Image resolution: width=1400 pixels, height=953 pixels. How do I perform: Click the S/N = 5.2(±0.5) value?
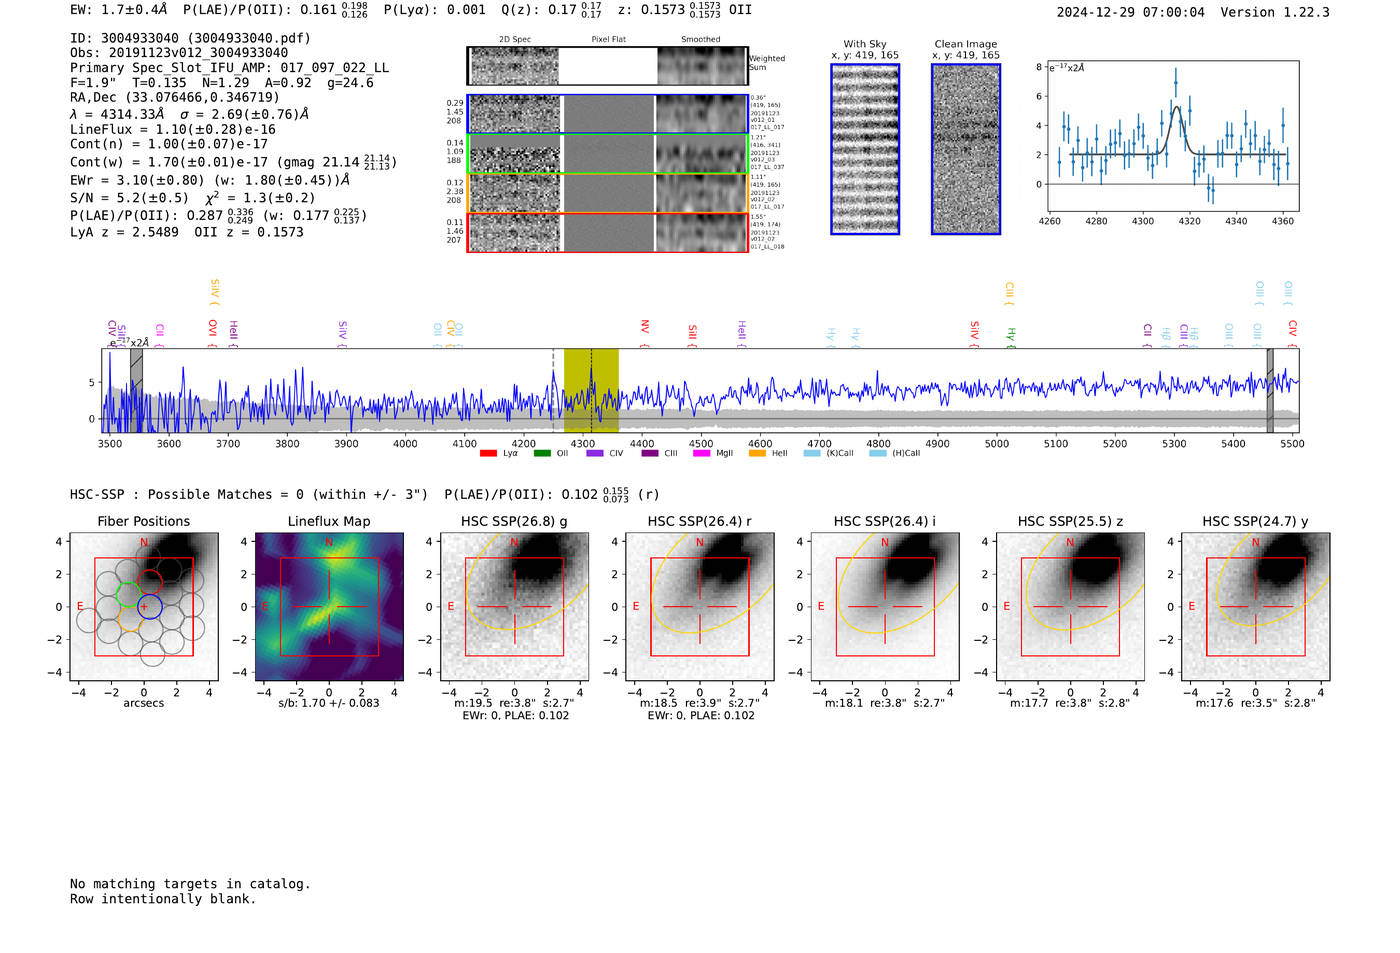coord(129,197)
